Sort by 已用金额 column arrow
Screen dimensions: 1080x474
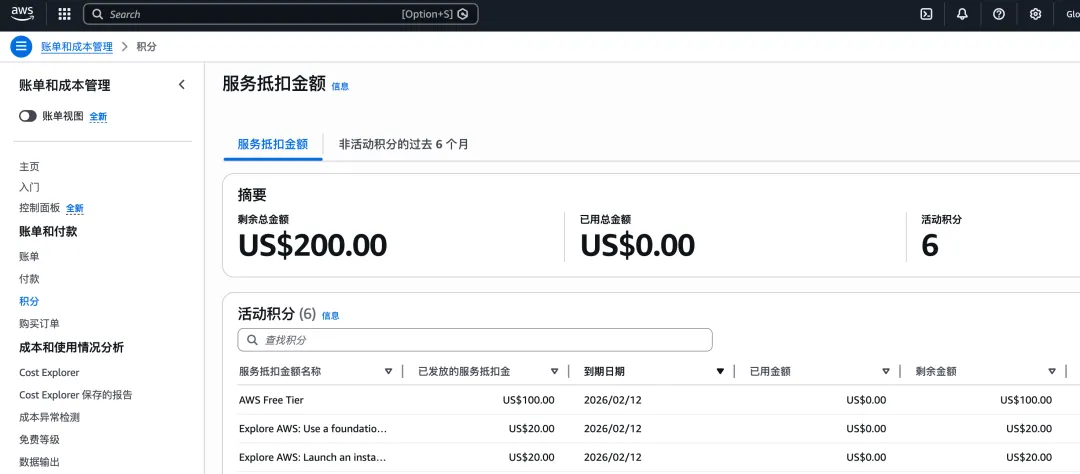pos(885,371)
